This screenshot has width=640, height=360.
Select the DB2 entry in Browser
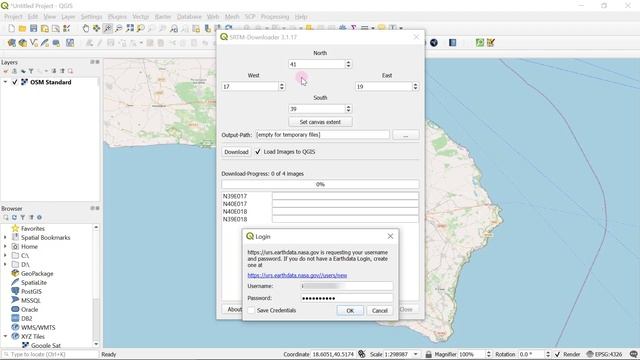pos(26,318)
